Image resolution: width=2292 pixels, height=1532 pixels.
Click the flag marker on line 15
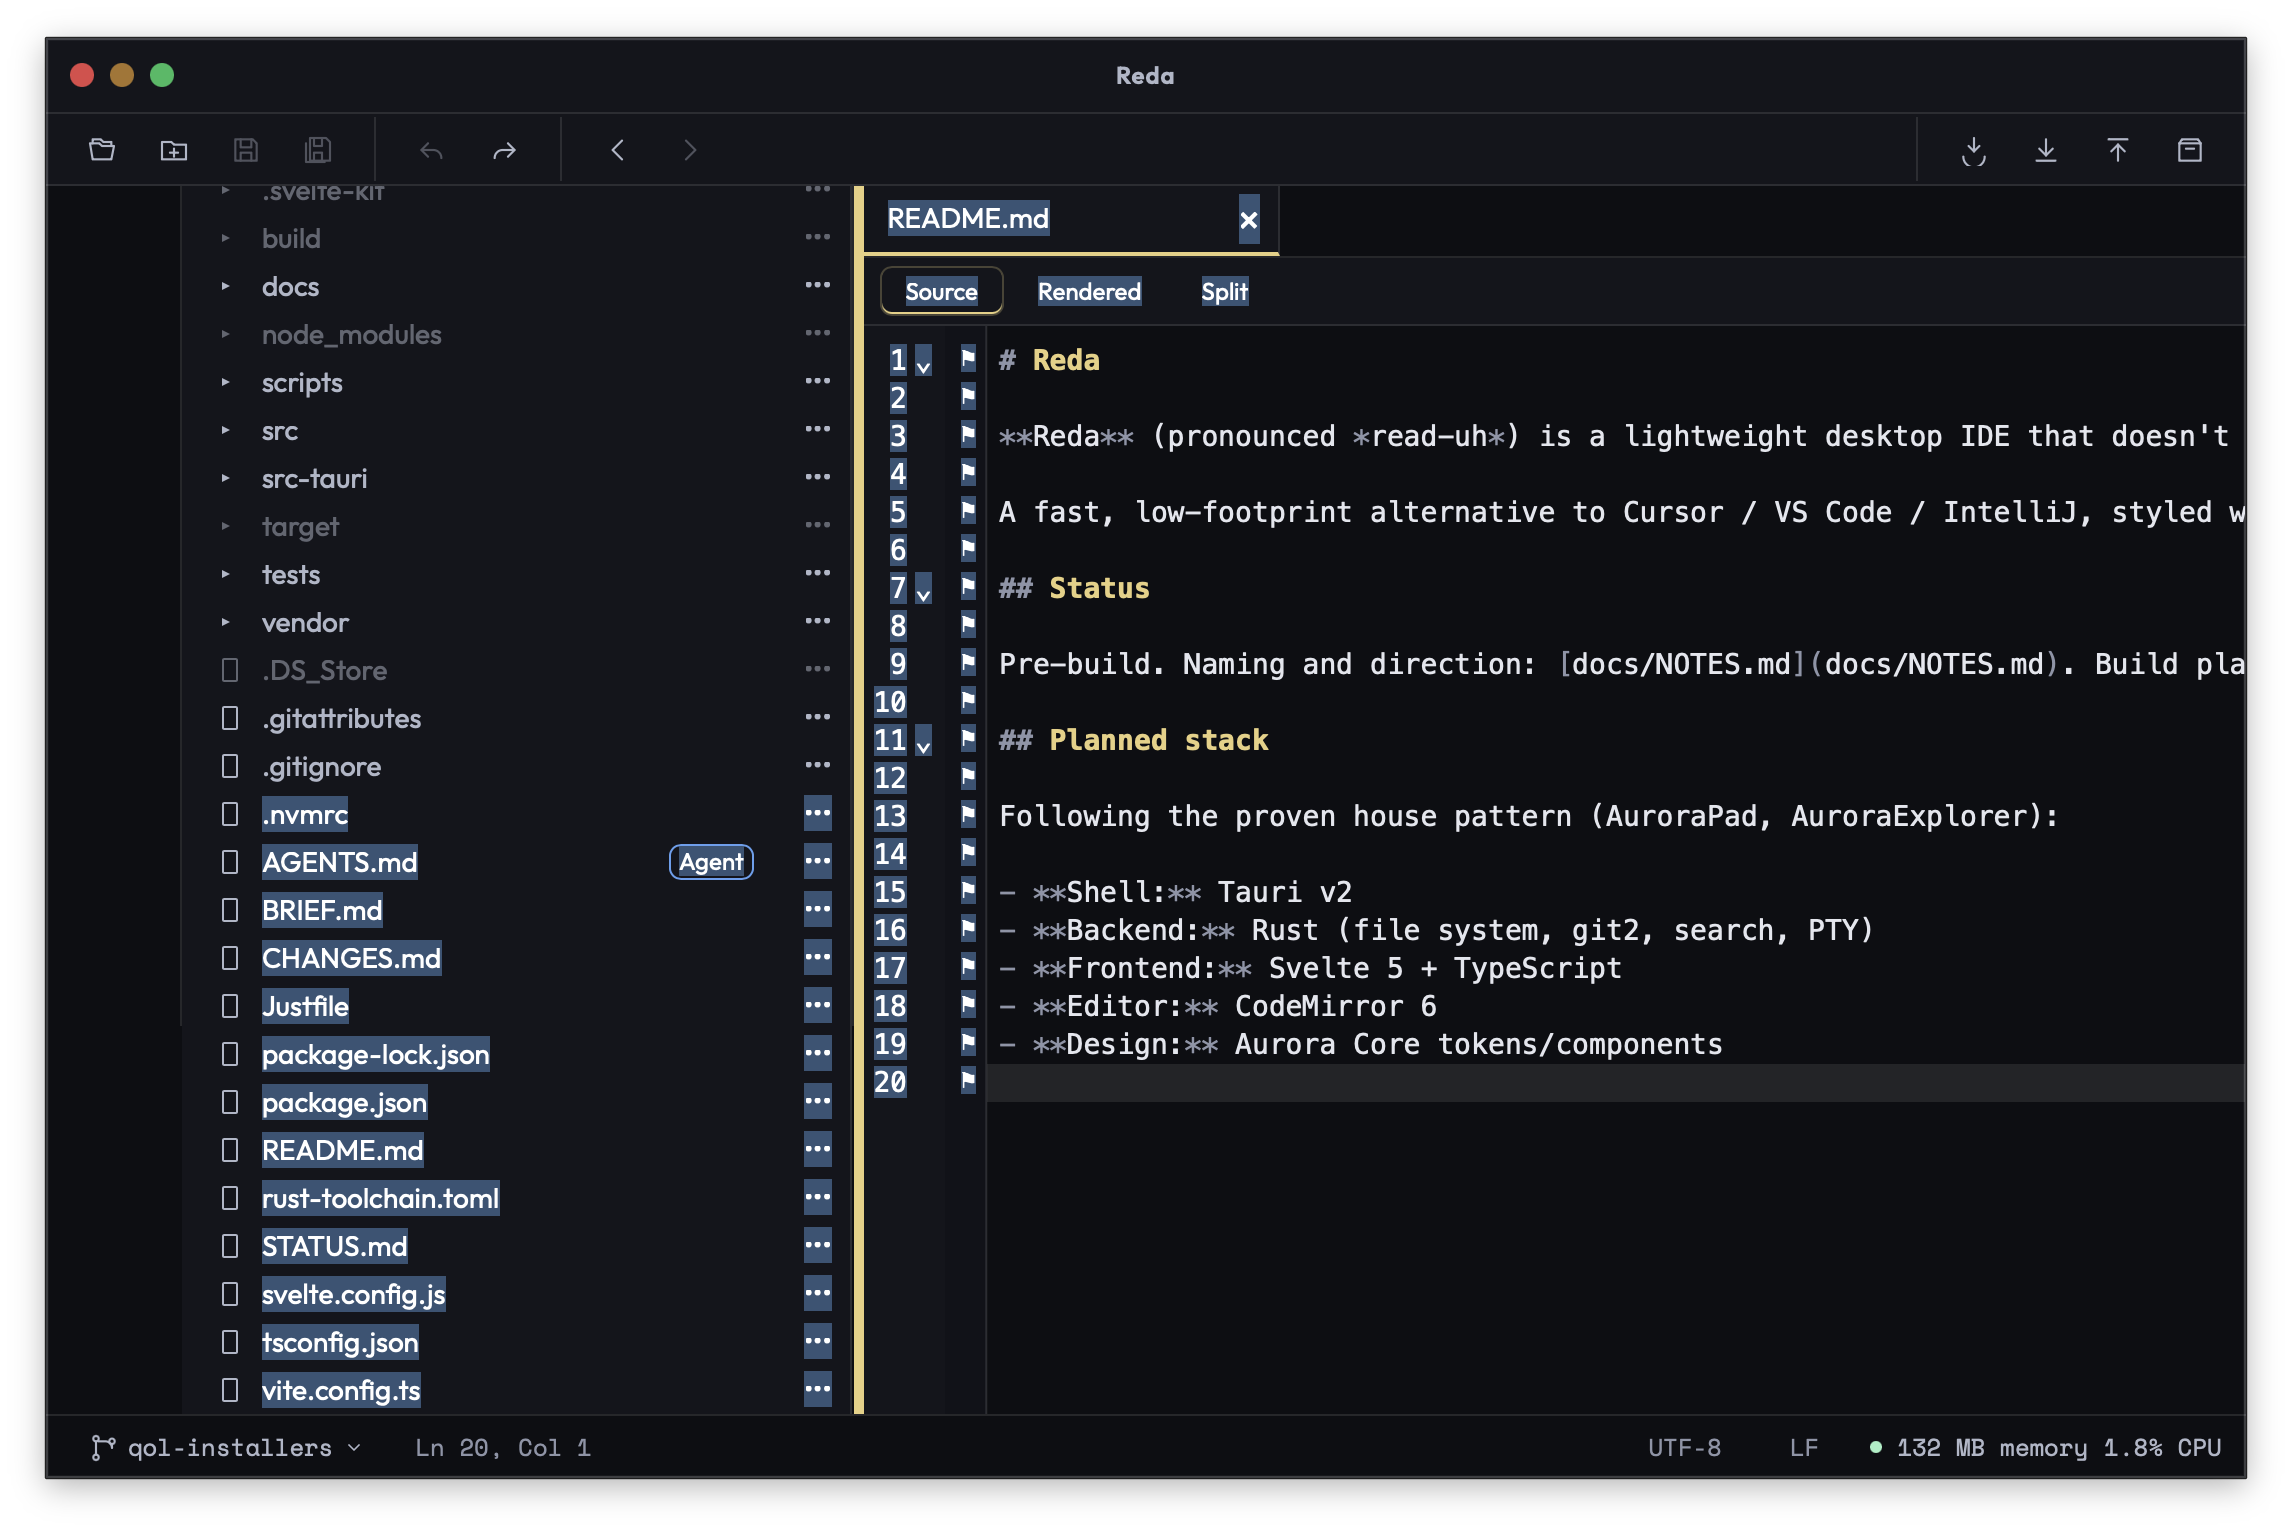(x=968, y=890)
